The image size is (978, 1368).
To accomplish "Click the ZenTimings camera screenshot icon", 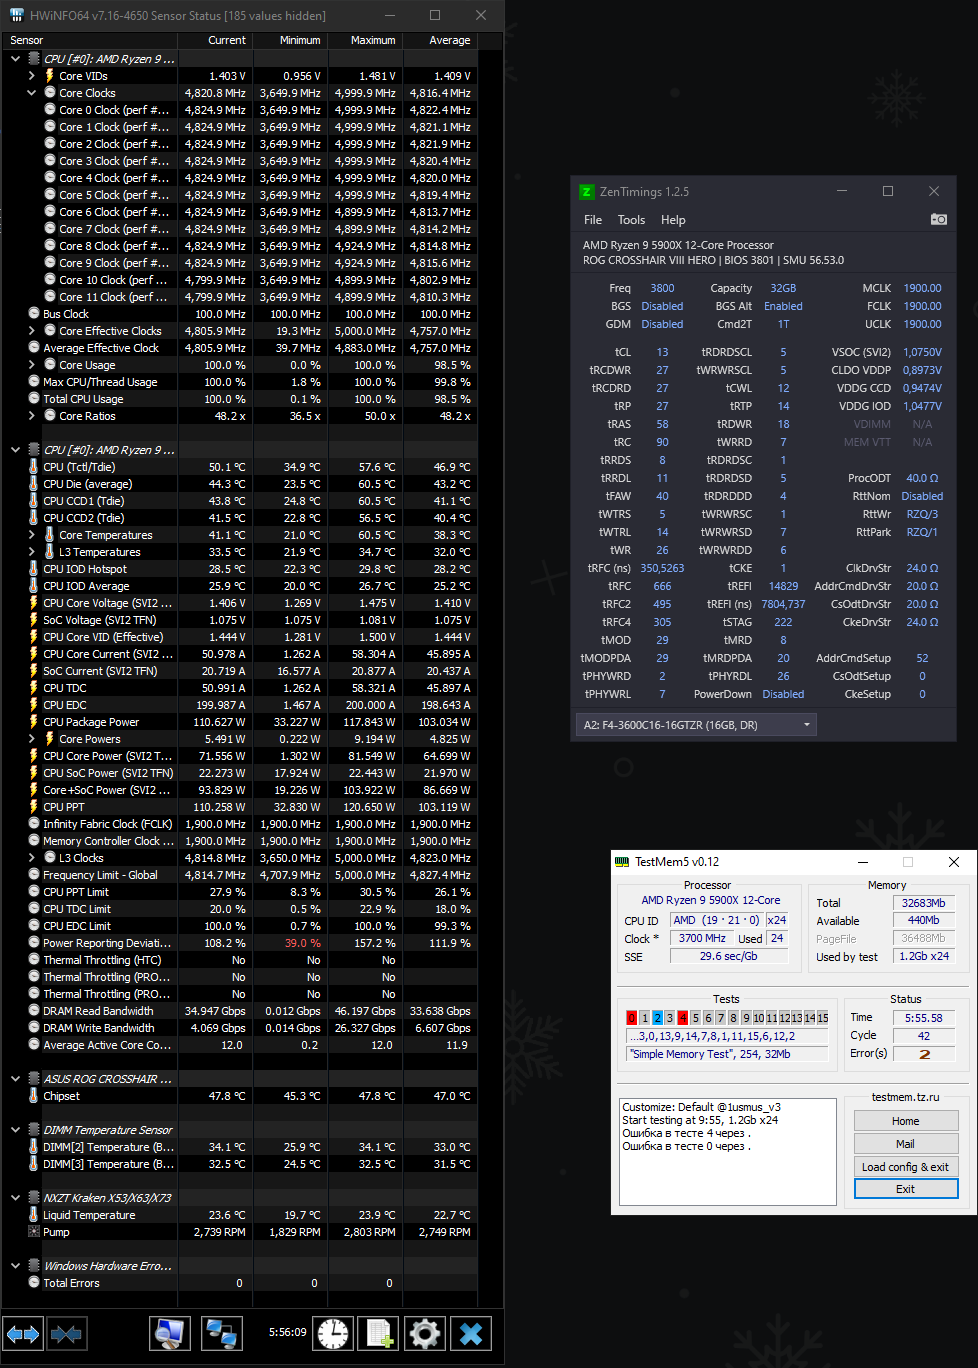I will (x=938, y=219).
